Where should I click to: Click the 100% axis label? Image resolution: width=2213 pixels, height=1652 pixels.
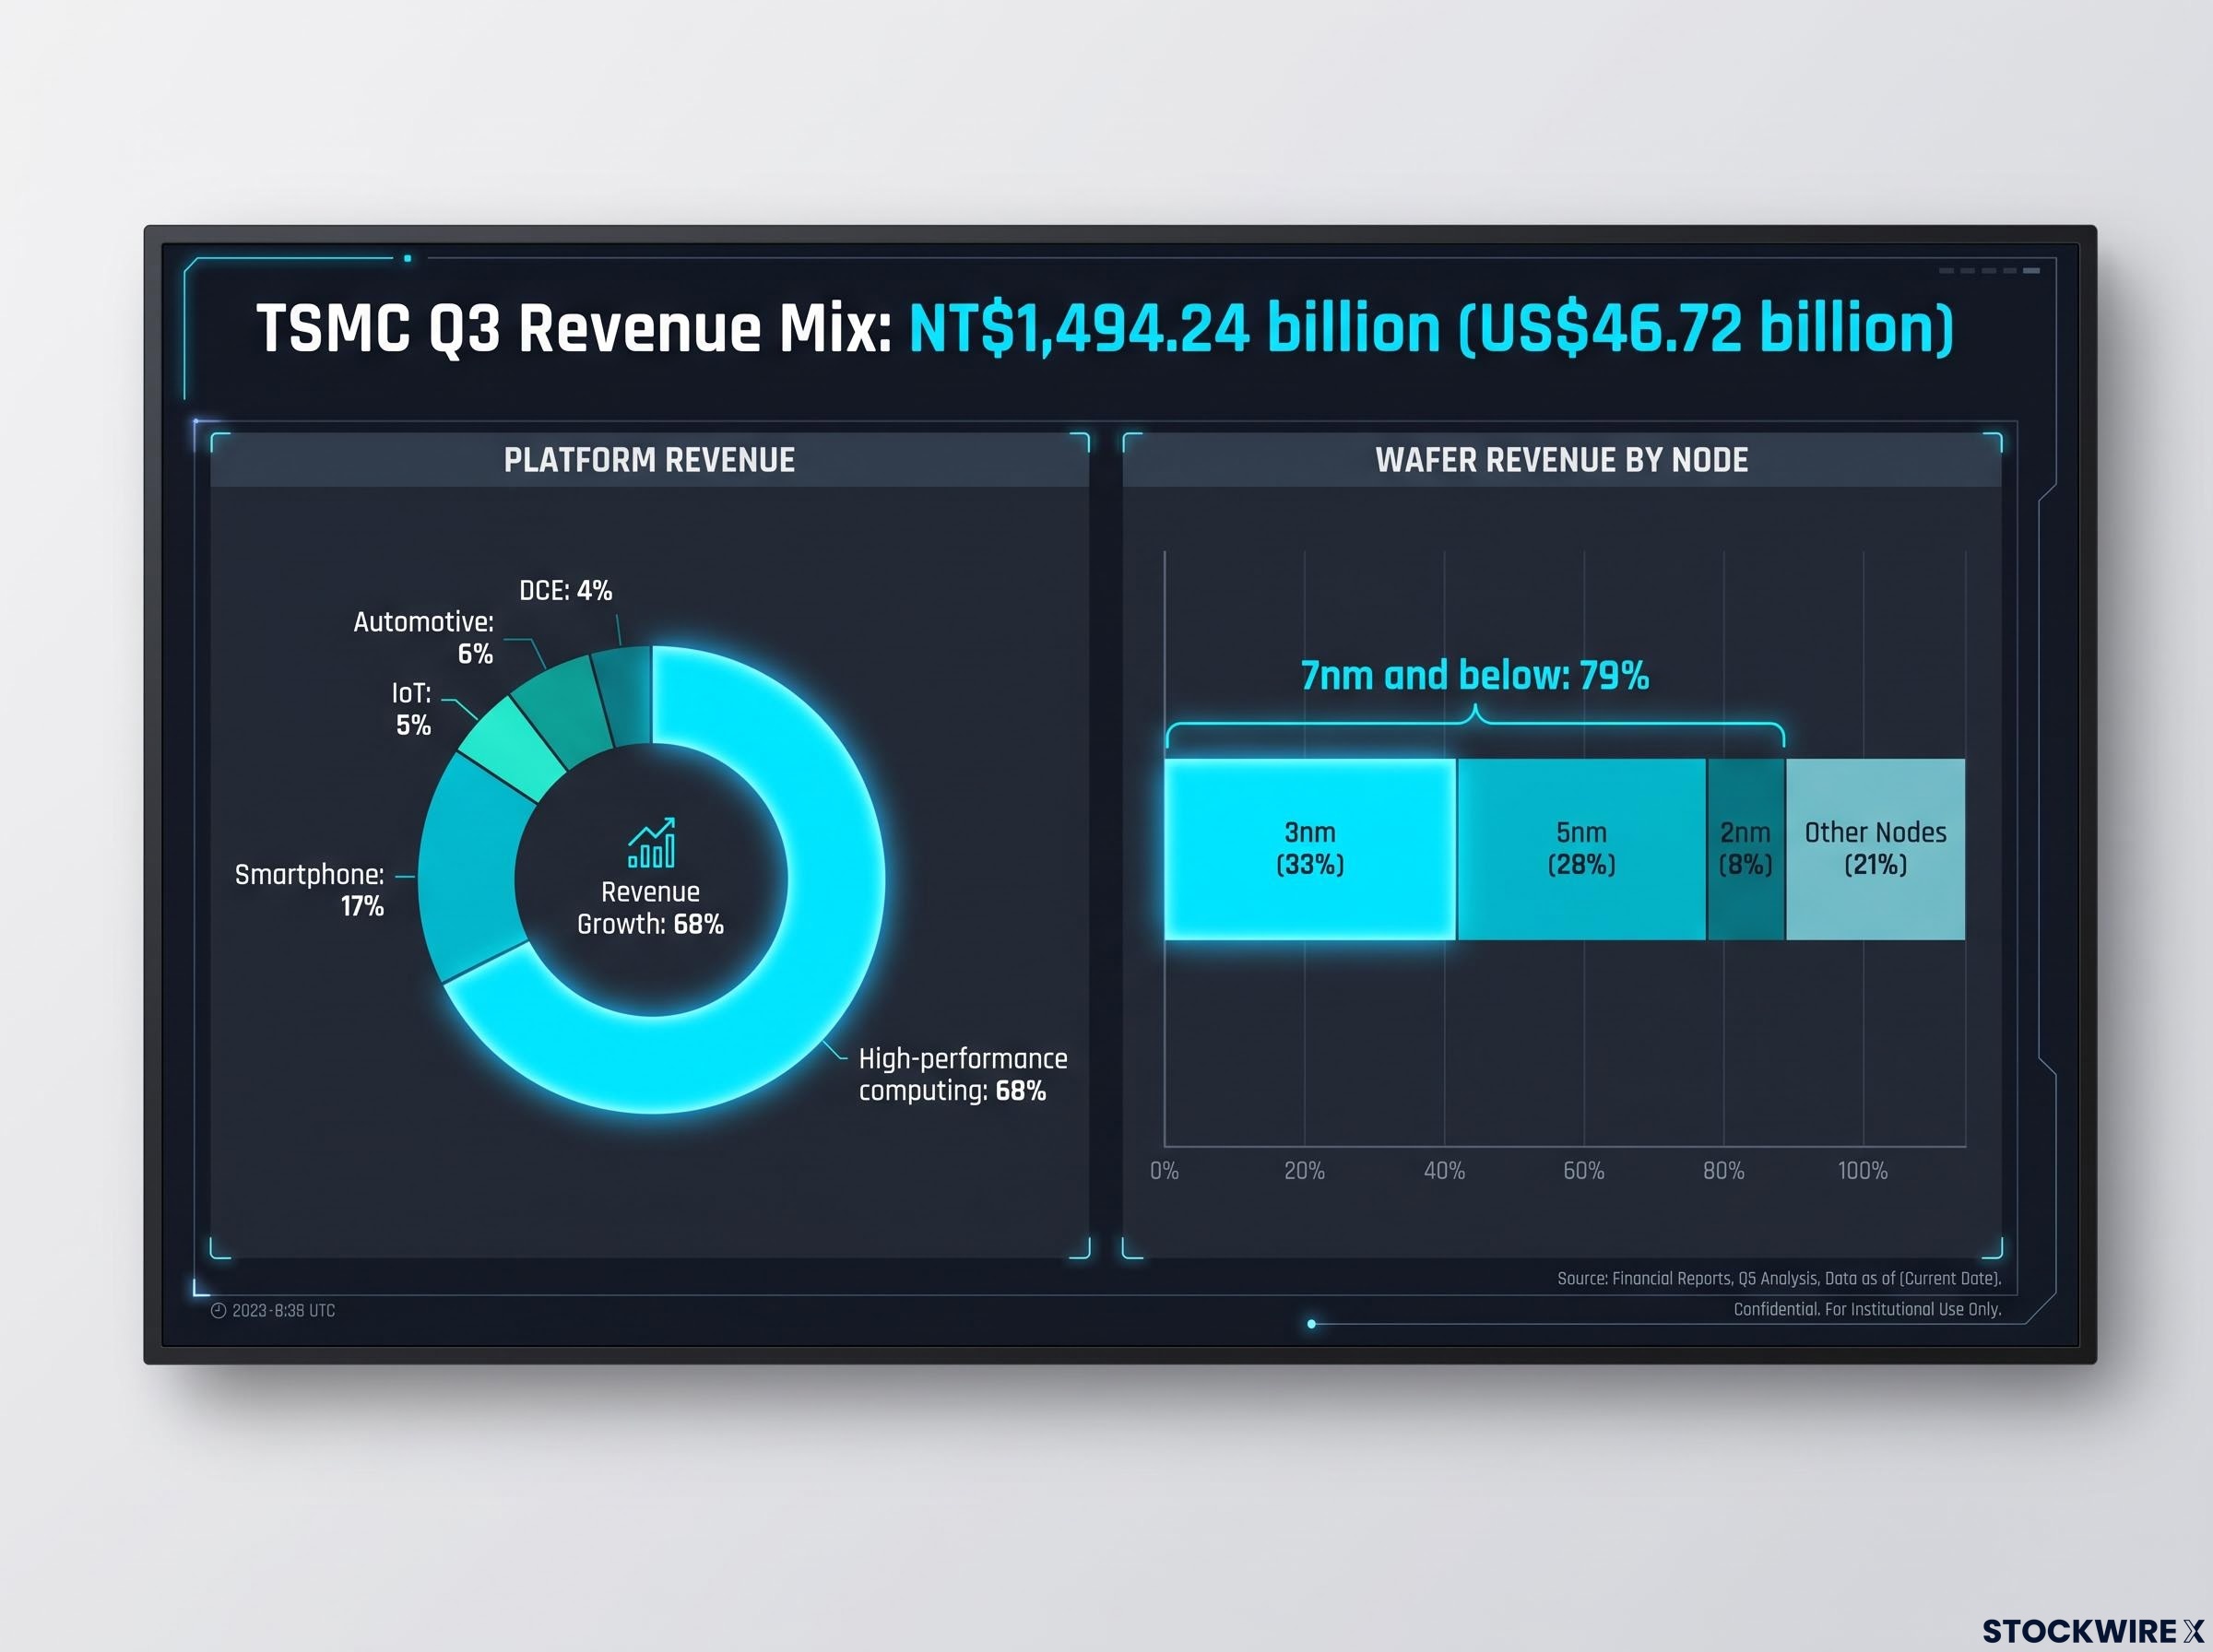[1862, 1171]
